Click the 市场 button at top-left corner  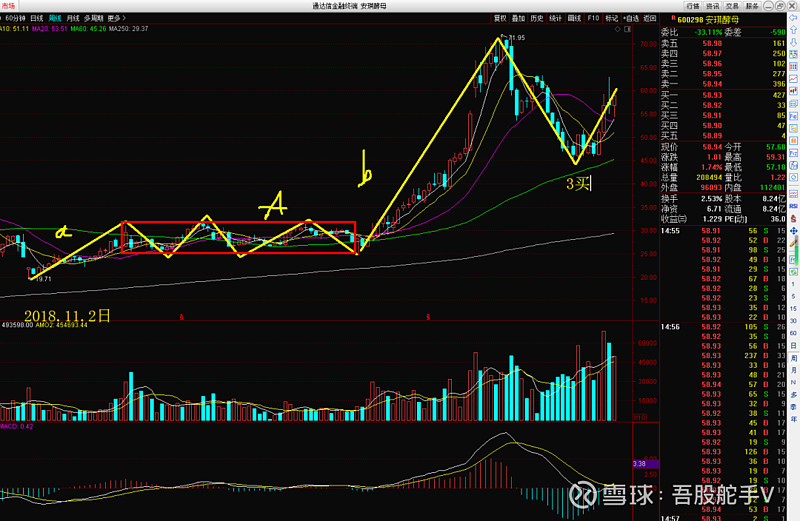click(9, 6)
